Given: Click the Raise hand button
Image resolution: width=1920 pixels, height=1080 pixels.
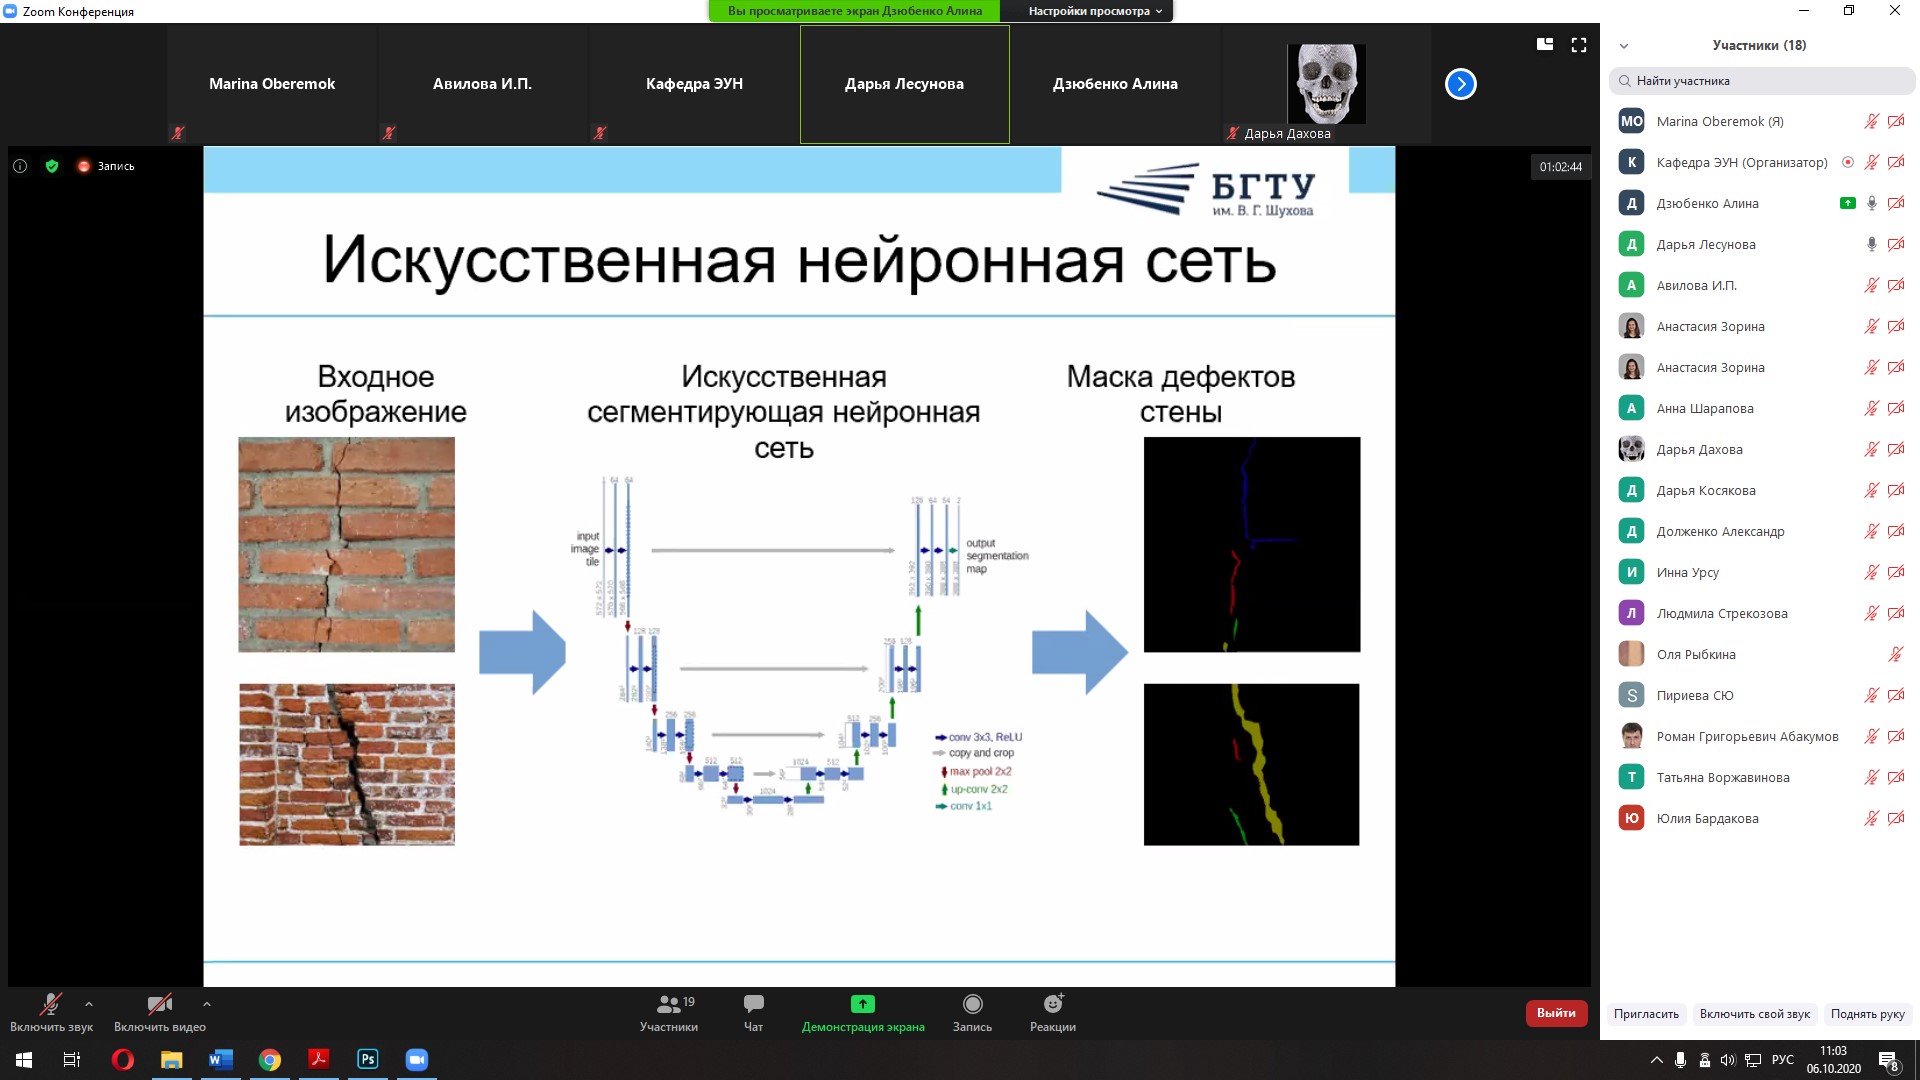Looking at the screenshot, I should point(1867,1014).
